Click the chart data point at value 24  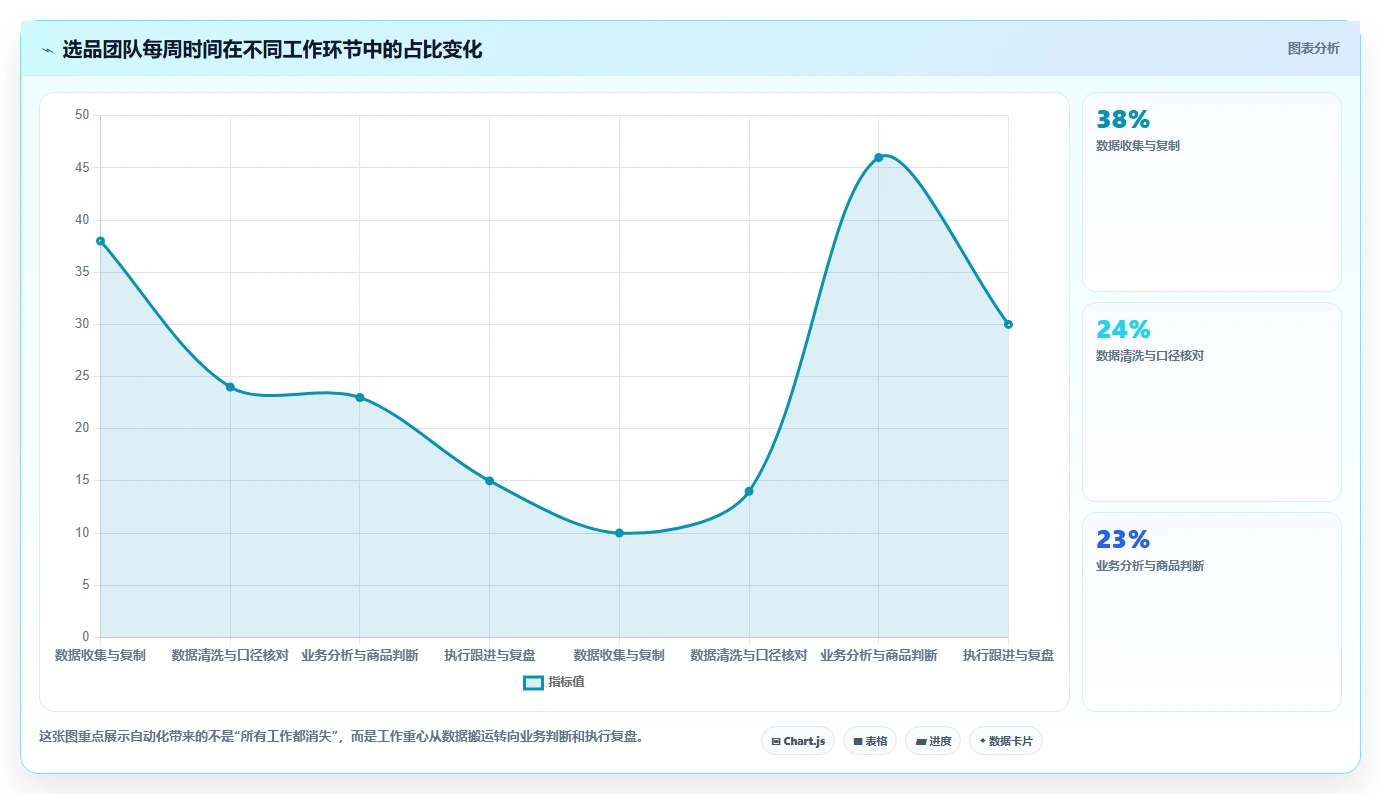230,387
